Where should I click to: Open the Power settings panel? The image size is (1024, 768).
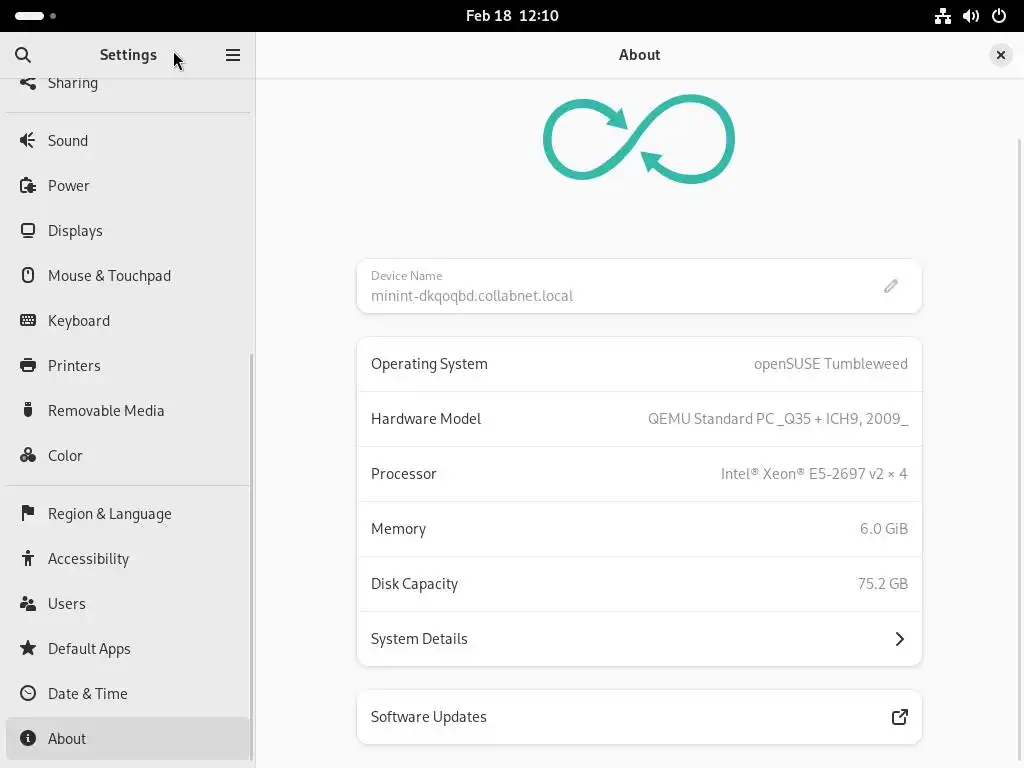click(128, 185)
